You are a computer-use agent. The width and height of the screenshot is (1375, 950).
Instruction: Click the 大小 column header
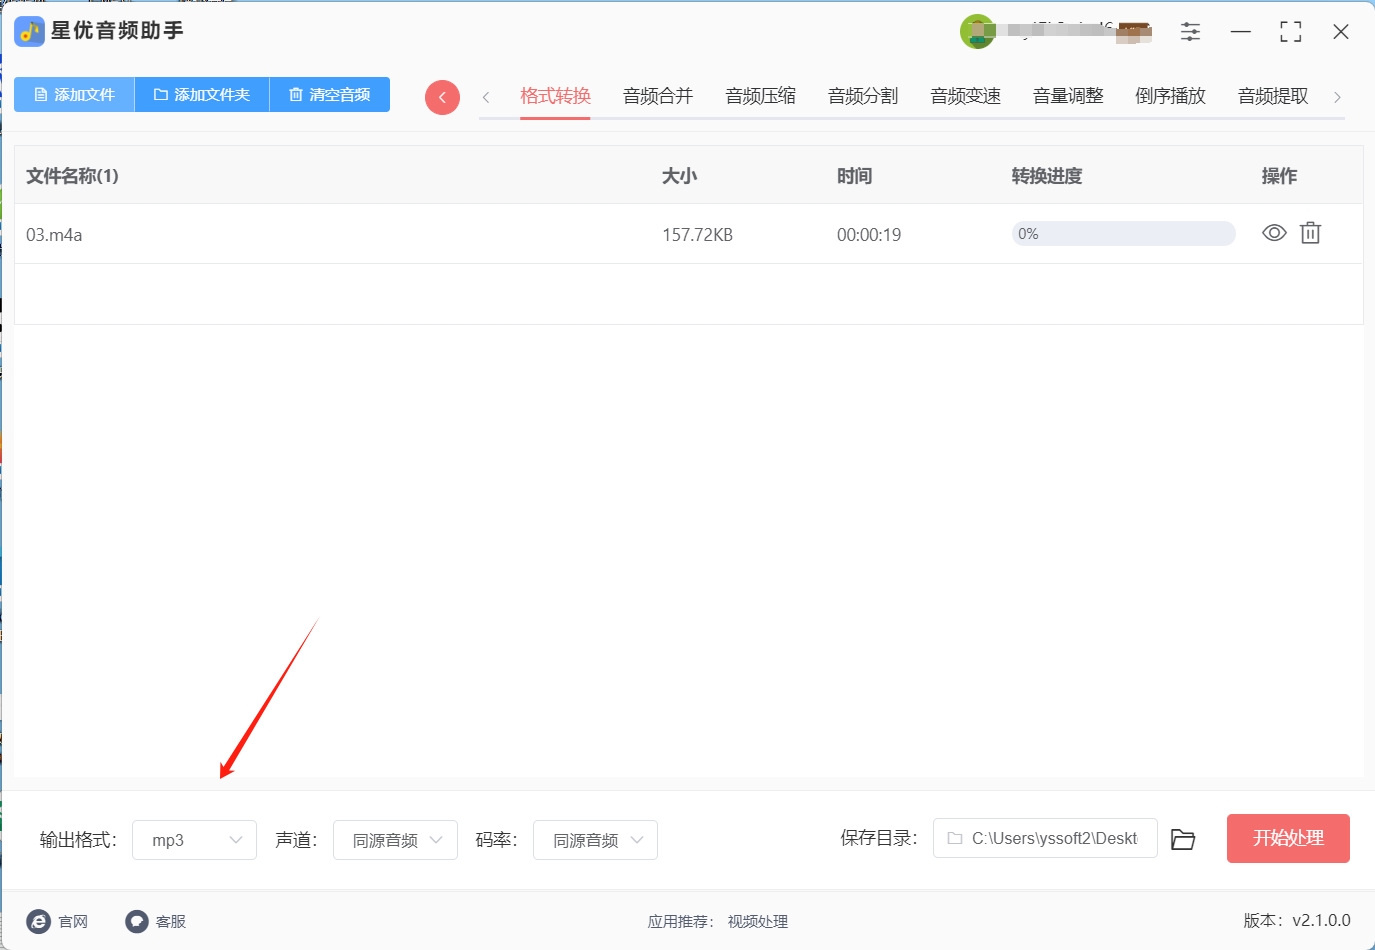(679, 176)
